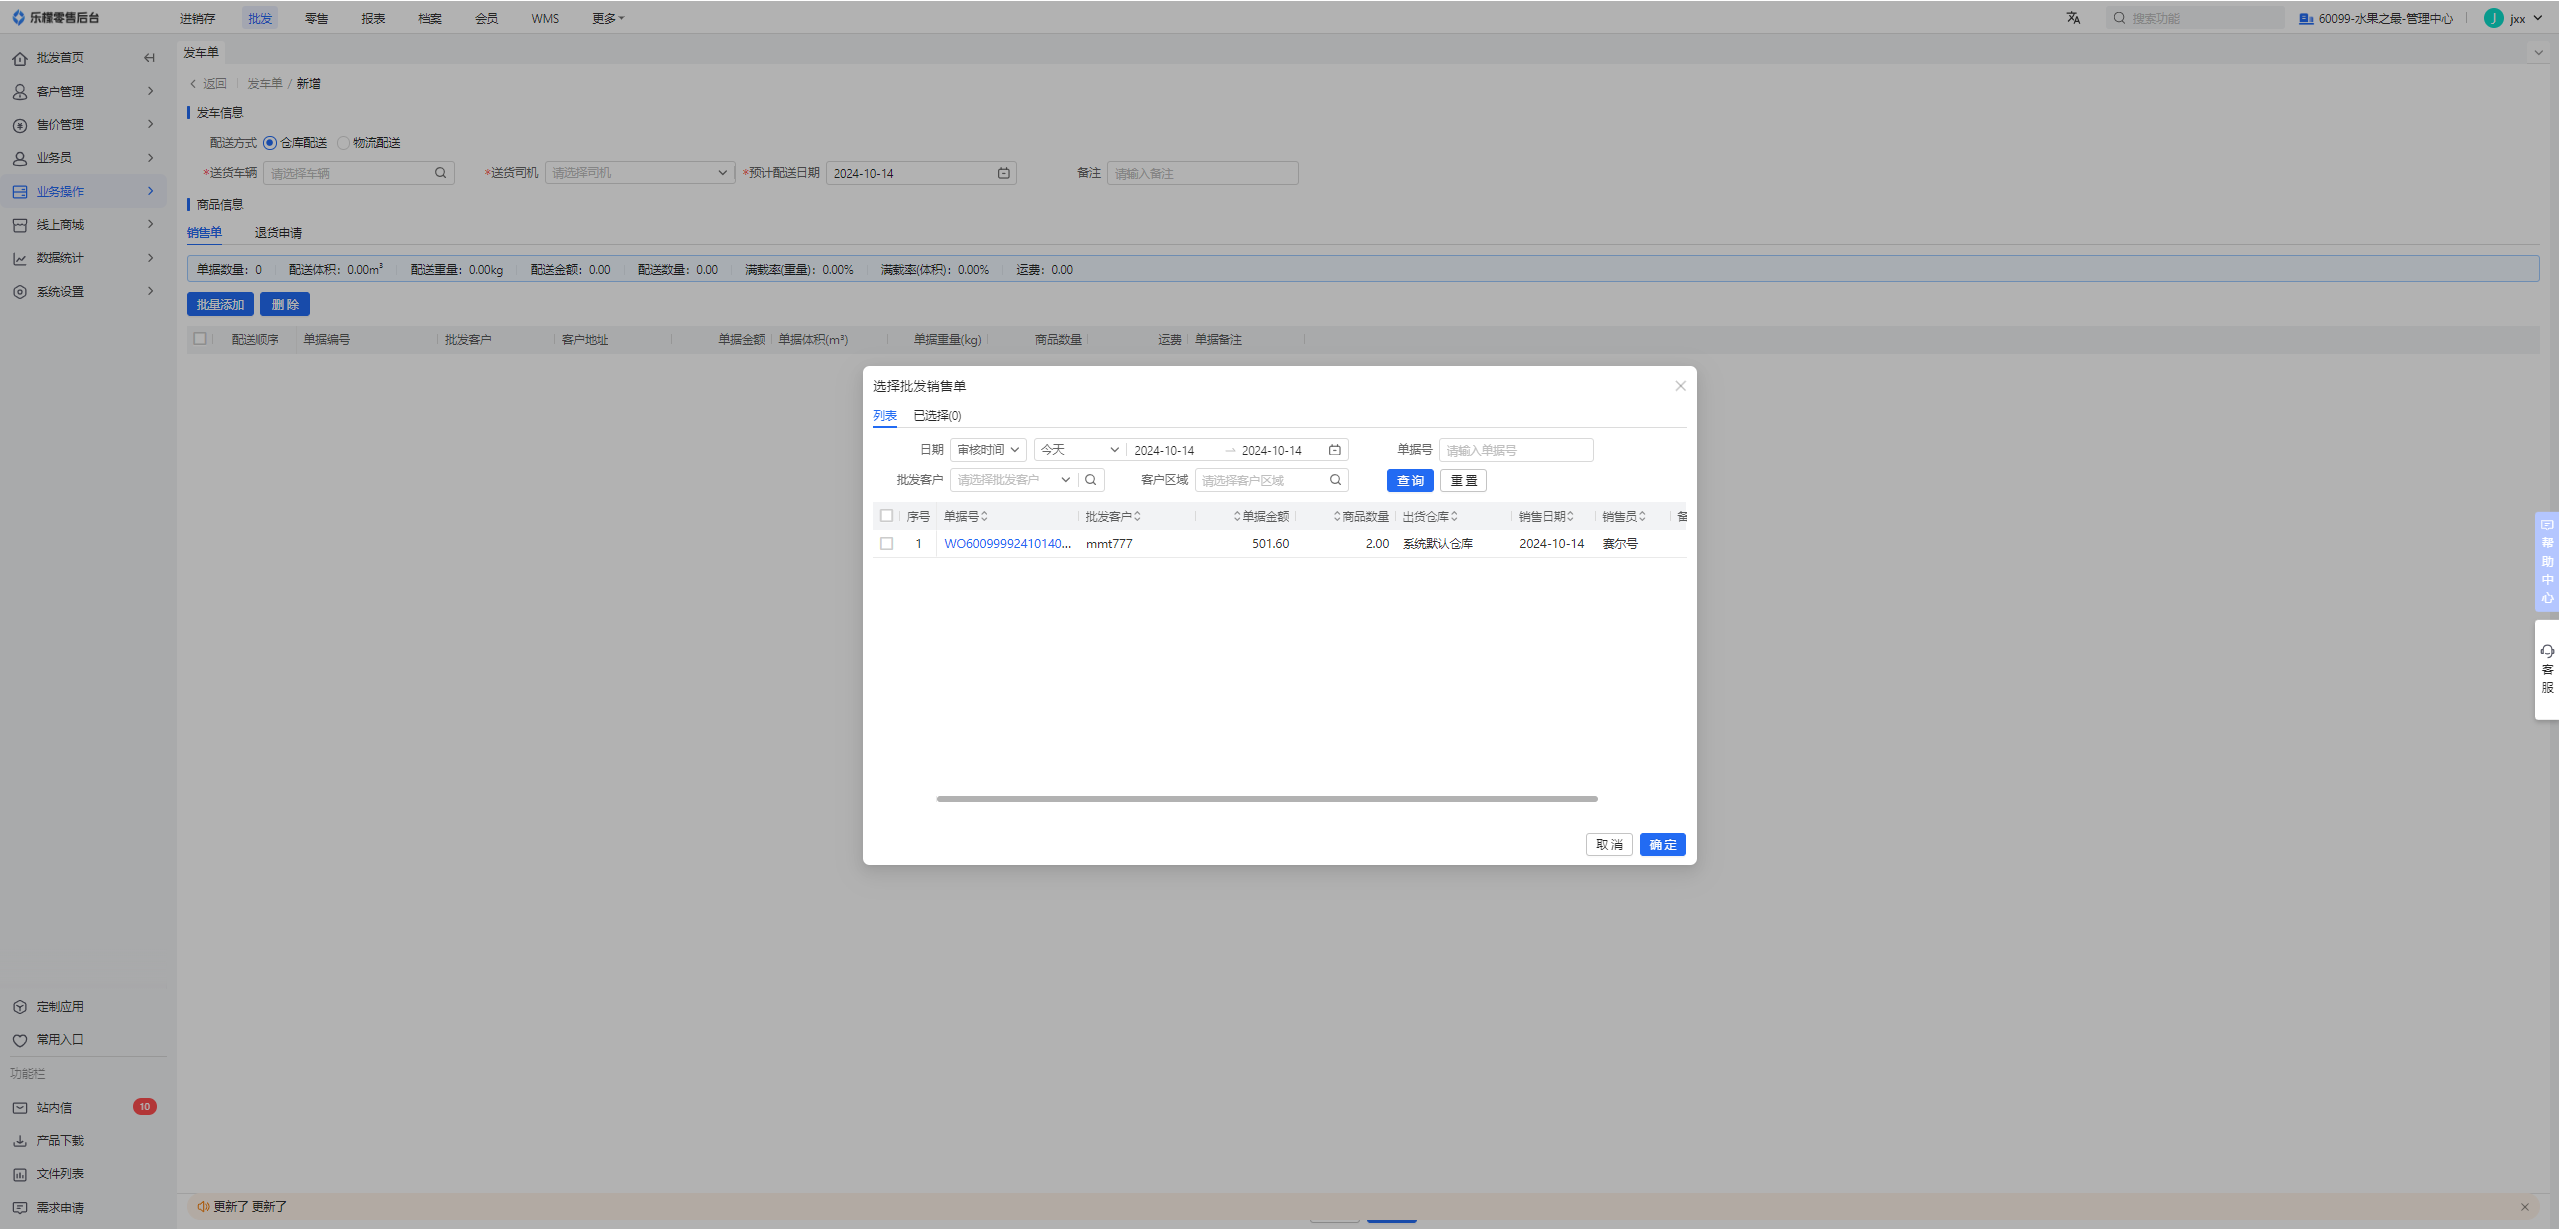Click the 系统设置 gear icon

[19, 292]
